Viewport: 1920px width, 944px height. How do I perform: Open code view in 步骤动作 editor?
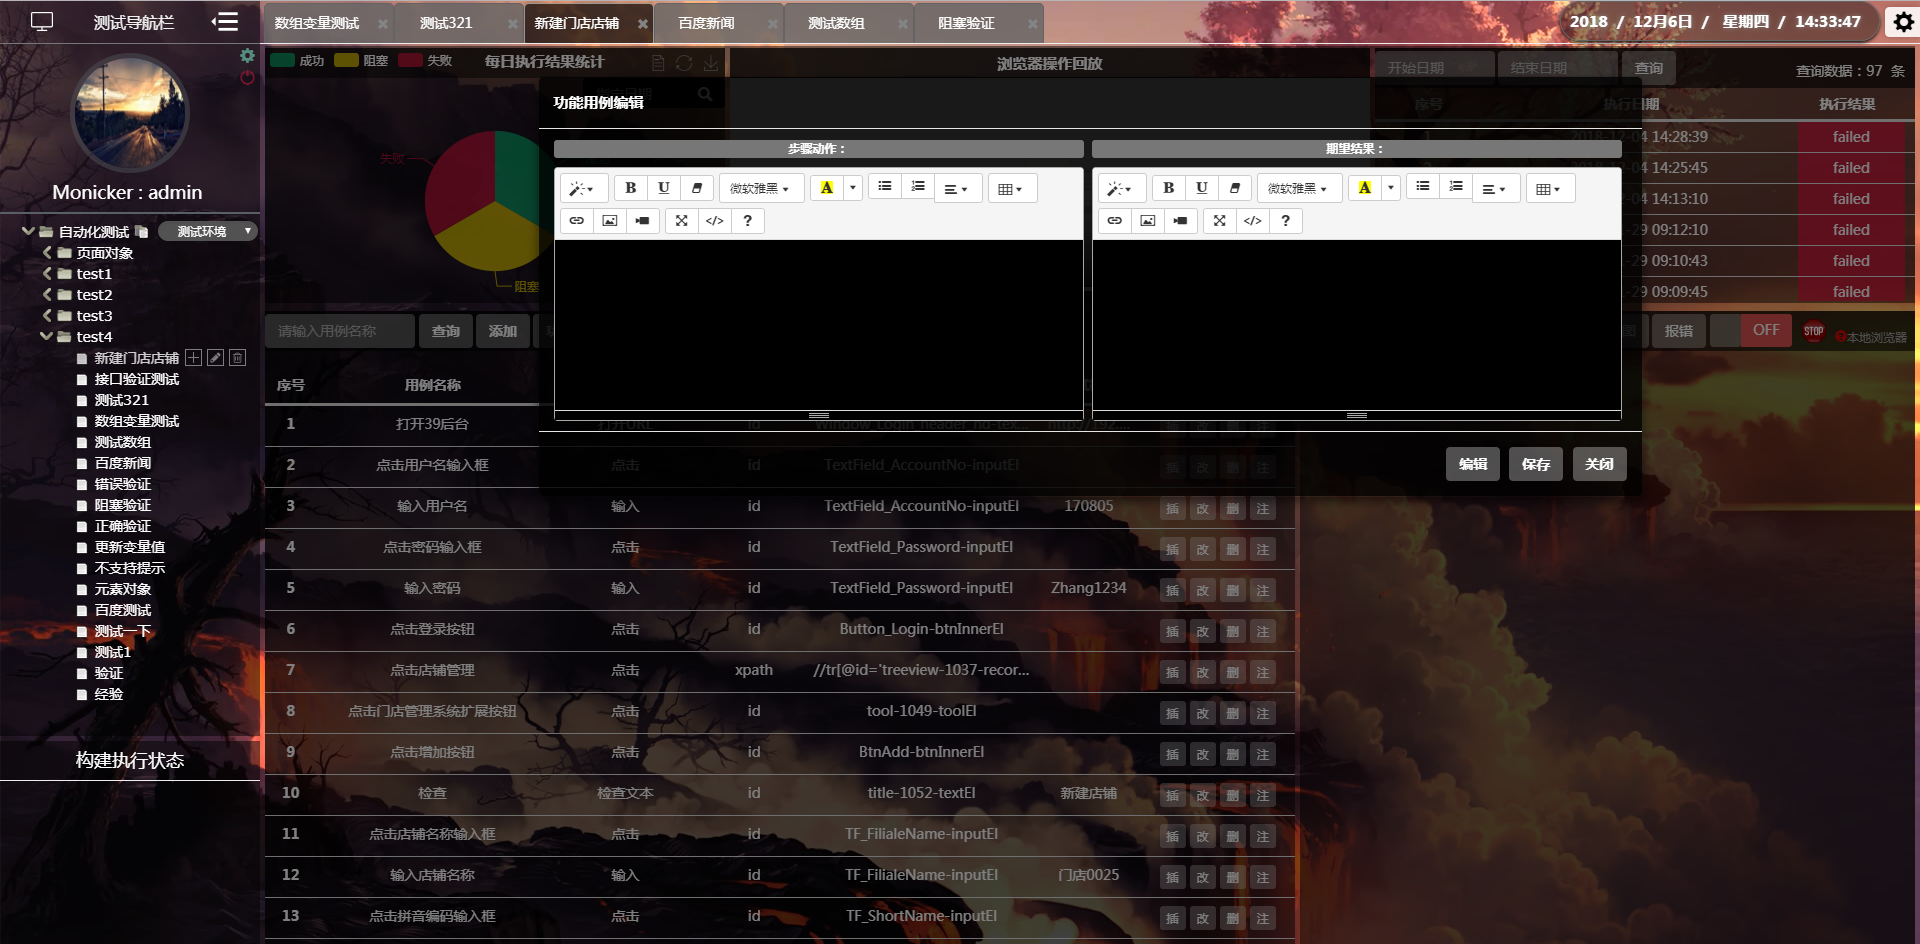(715, 221)
